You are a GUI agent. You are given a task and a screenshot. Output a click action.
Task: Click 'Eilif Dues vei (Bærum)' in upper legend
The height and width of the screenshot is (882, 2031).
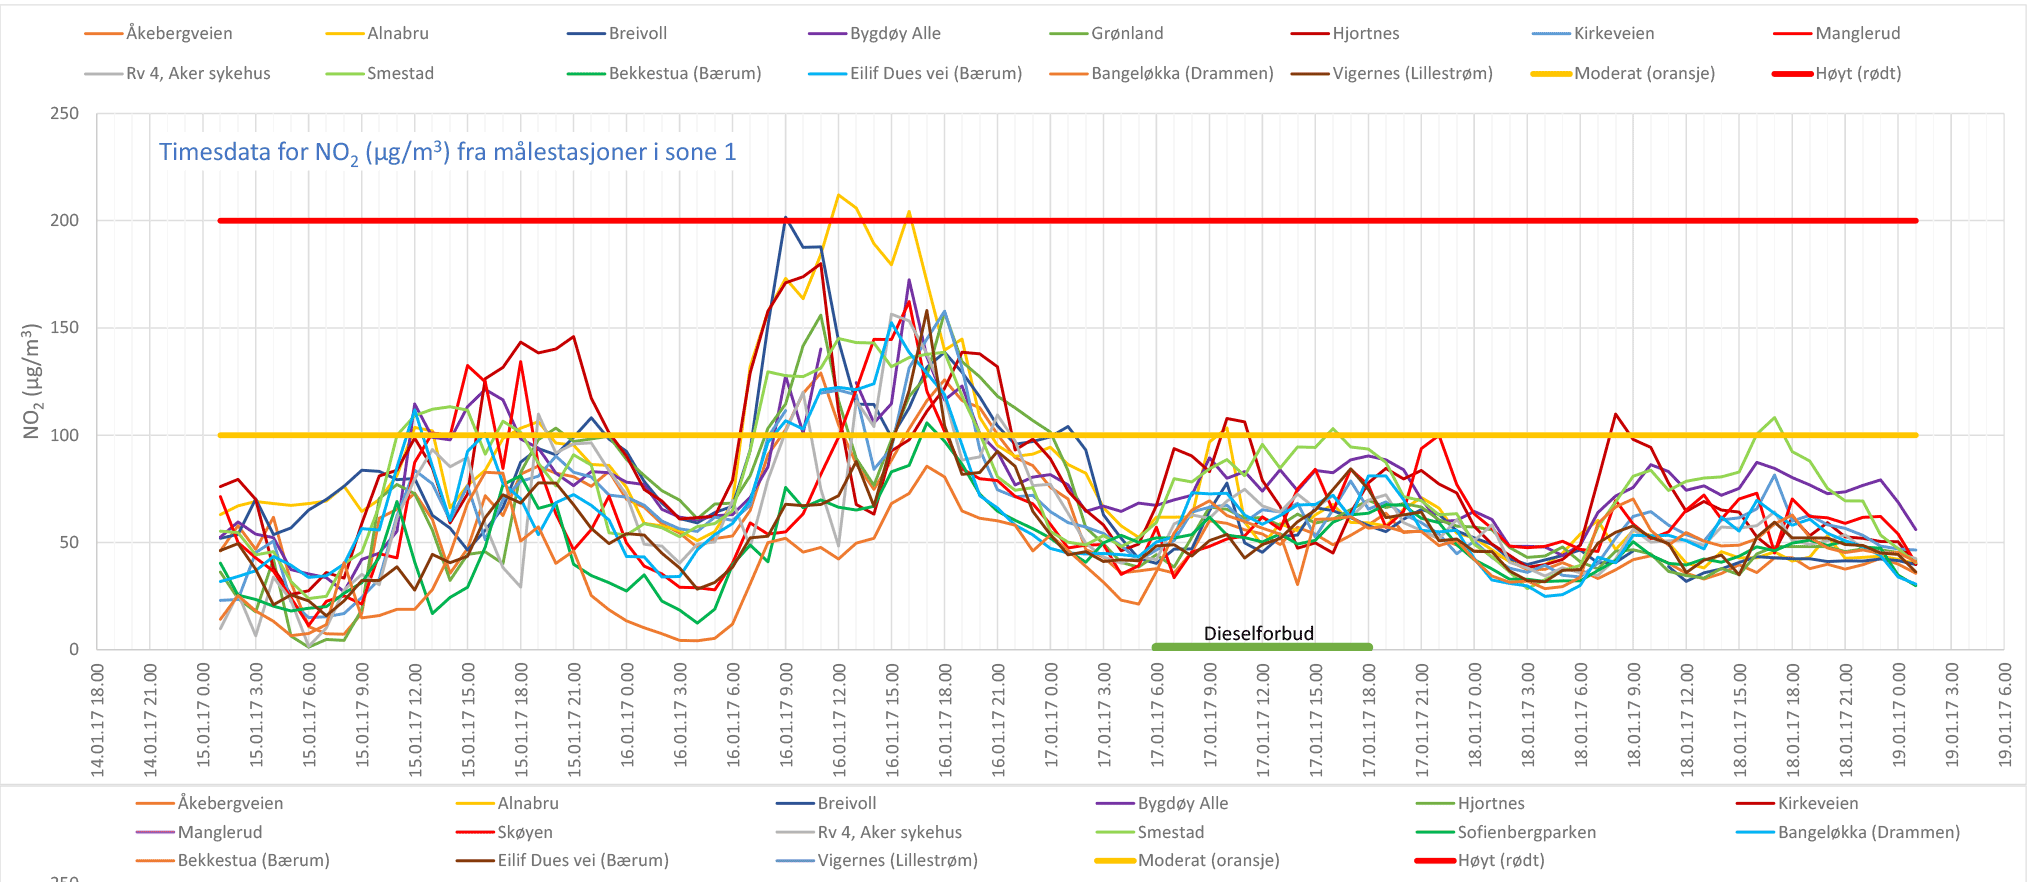(x=936, y=73)
